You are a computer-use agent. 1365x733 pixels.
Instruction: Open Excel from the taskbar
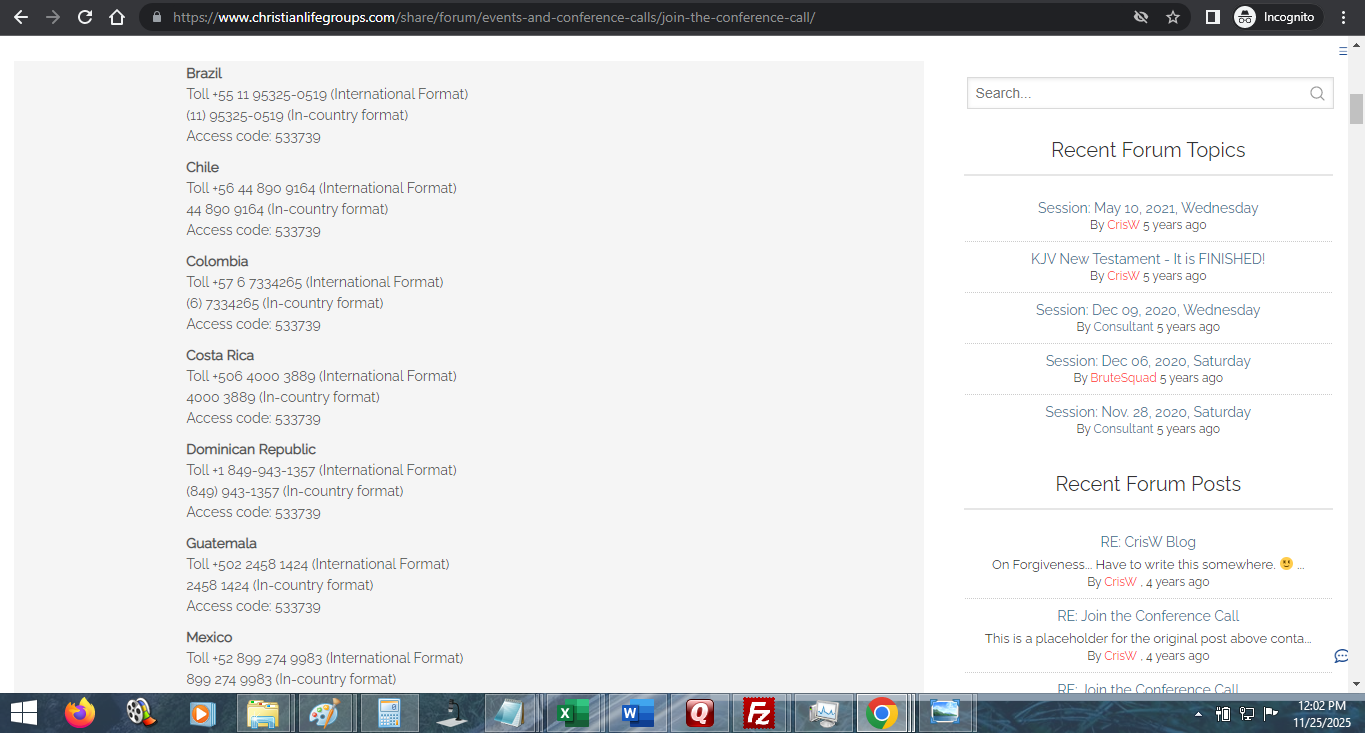(572, 713)
